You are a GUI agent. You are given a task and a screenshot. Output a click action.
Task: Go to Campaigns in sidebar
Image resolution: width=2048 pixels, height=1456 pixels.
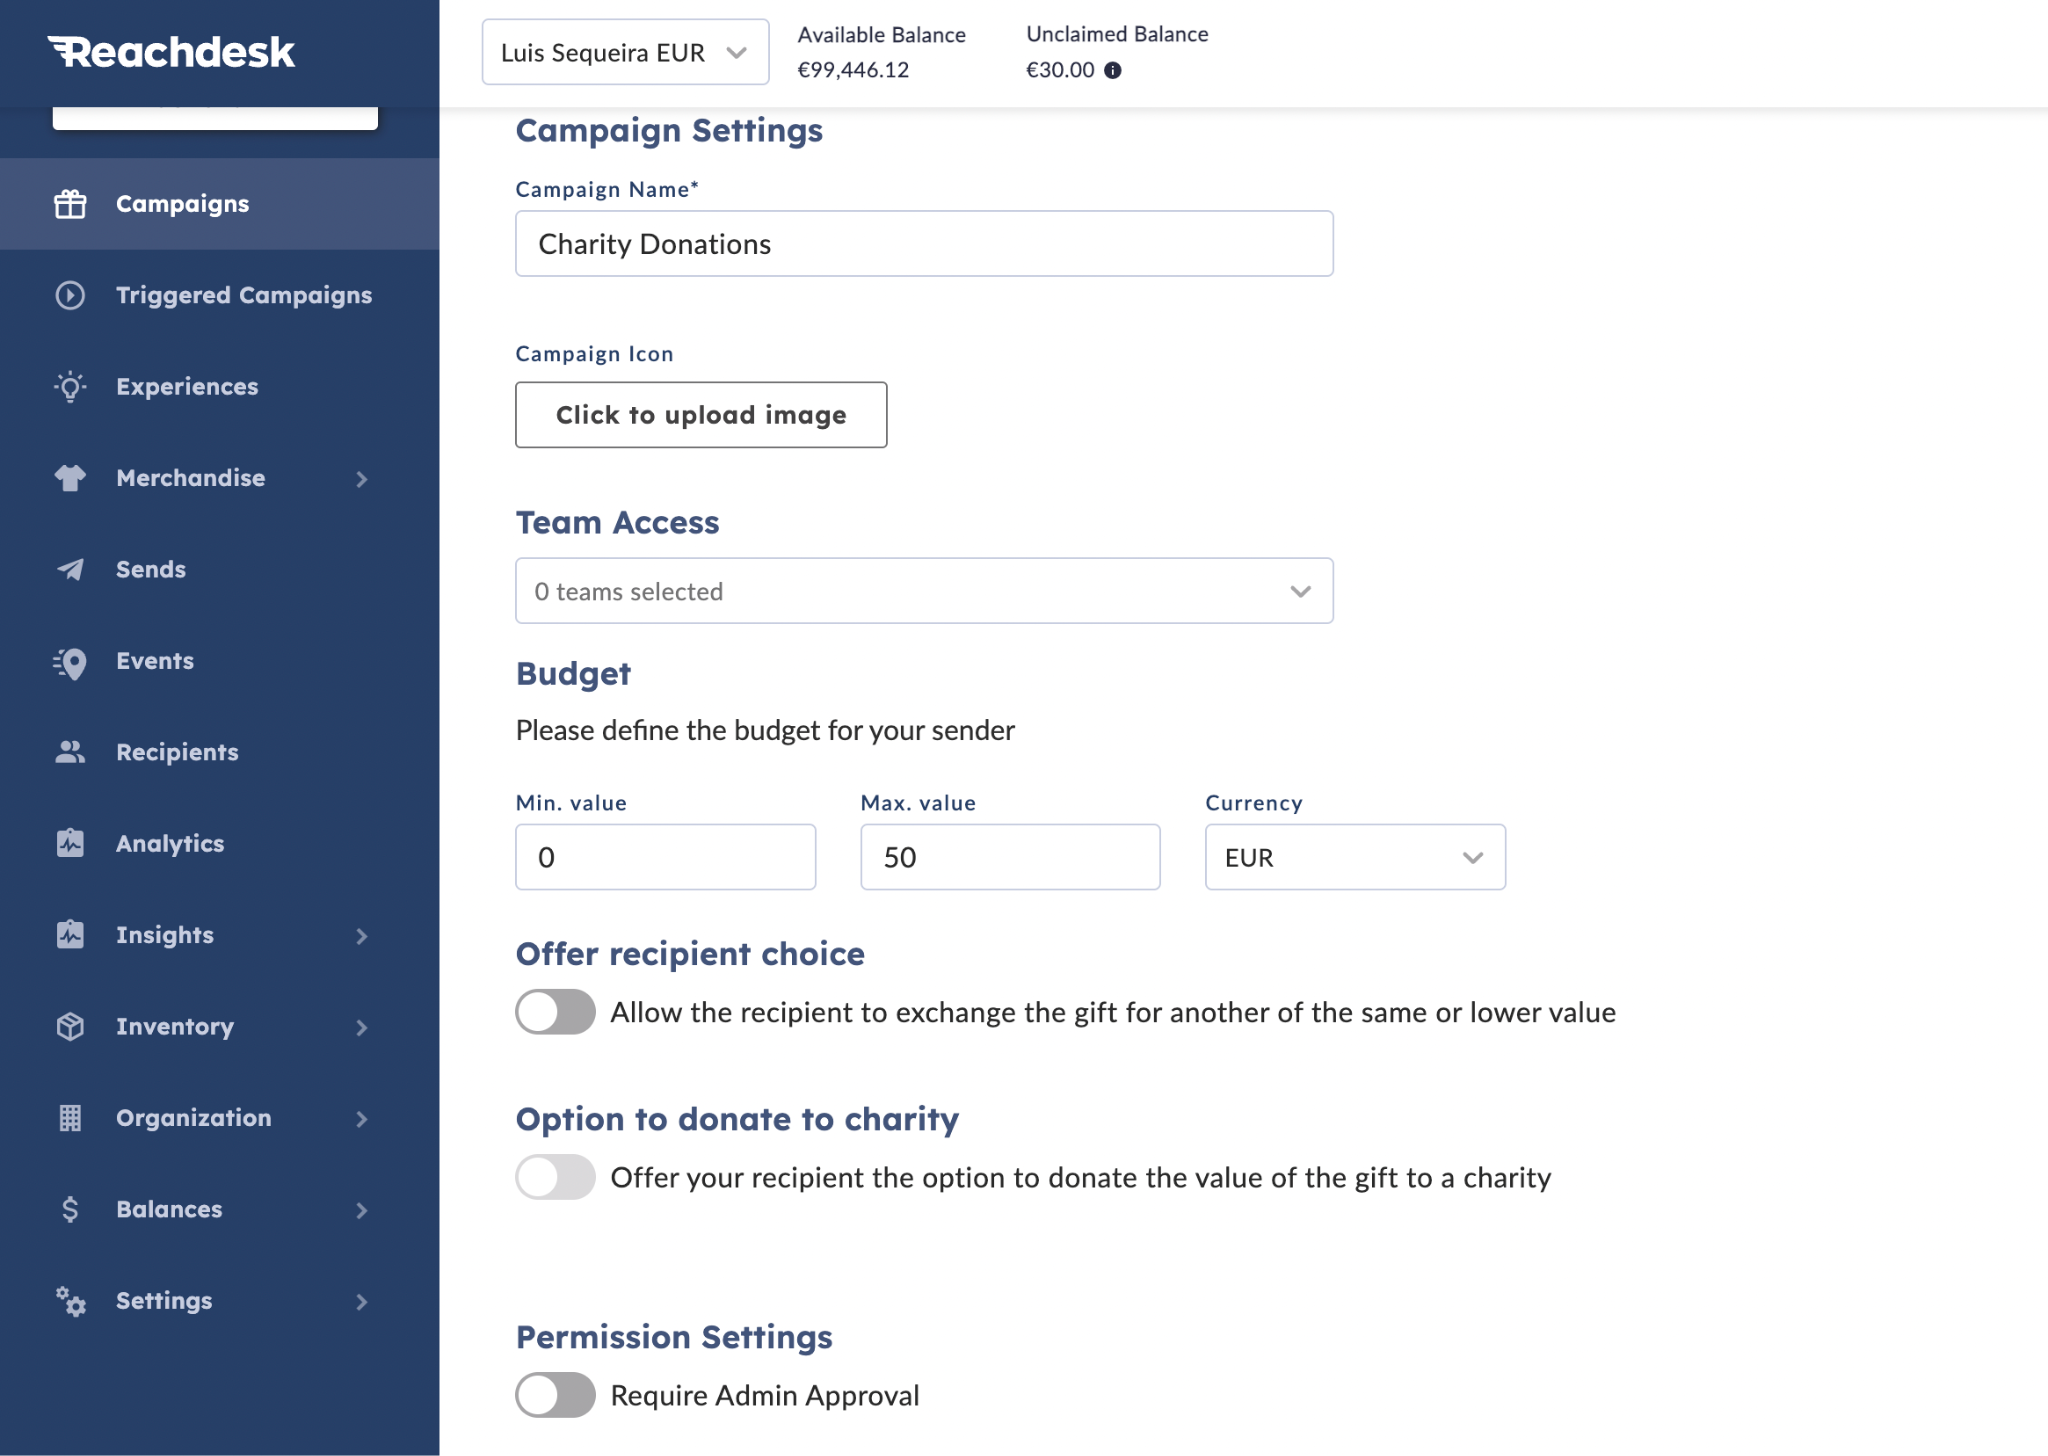tap(219, 204)
